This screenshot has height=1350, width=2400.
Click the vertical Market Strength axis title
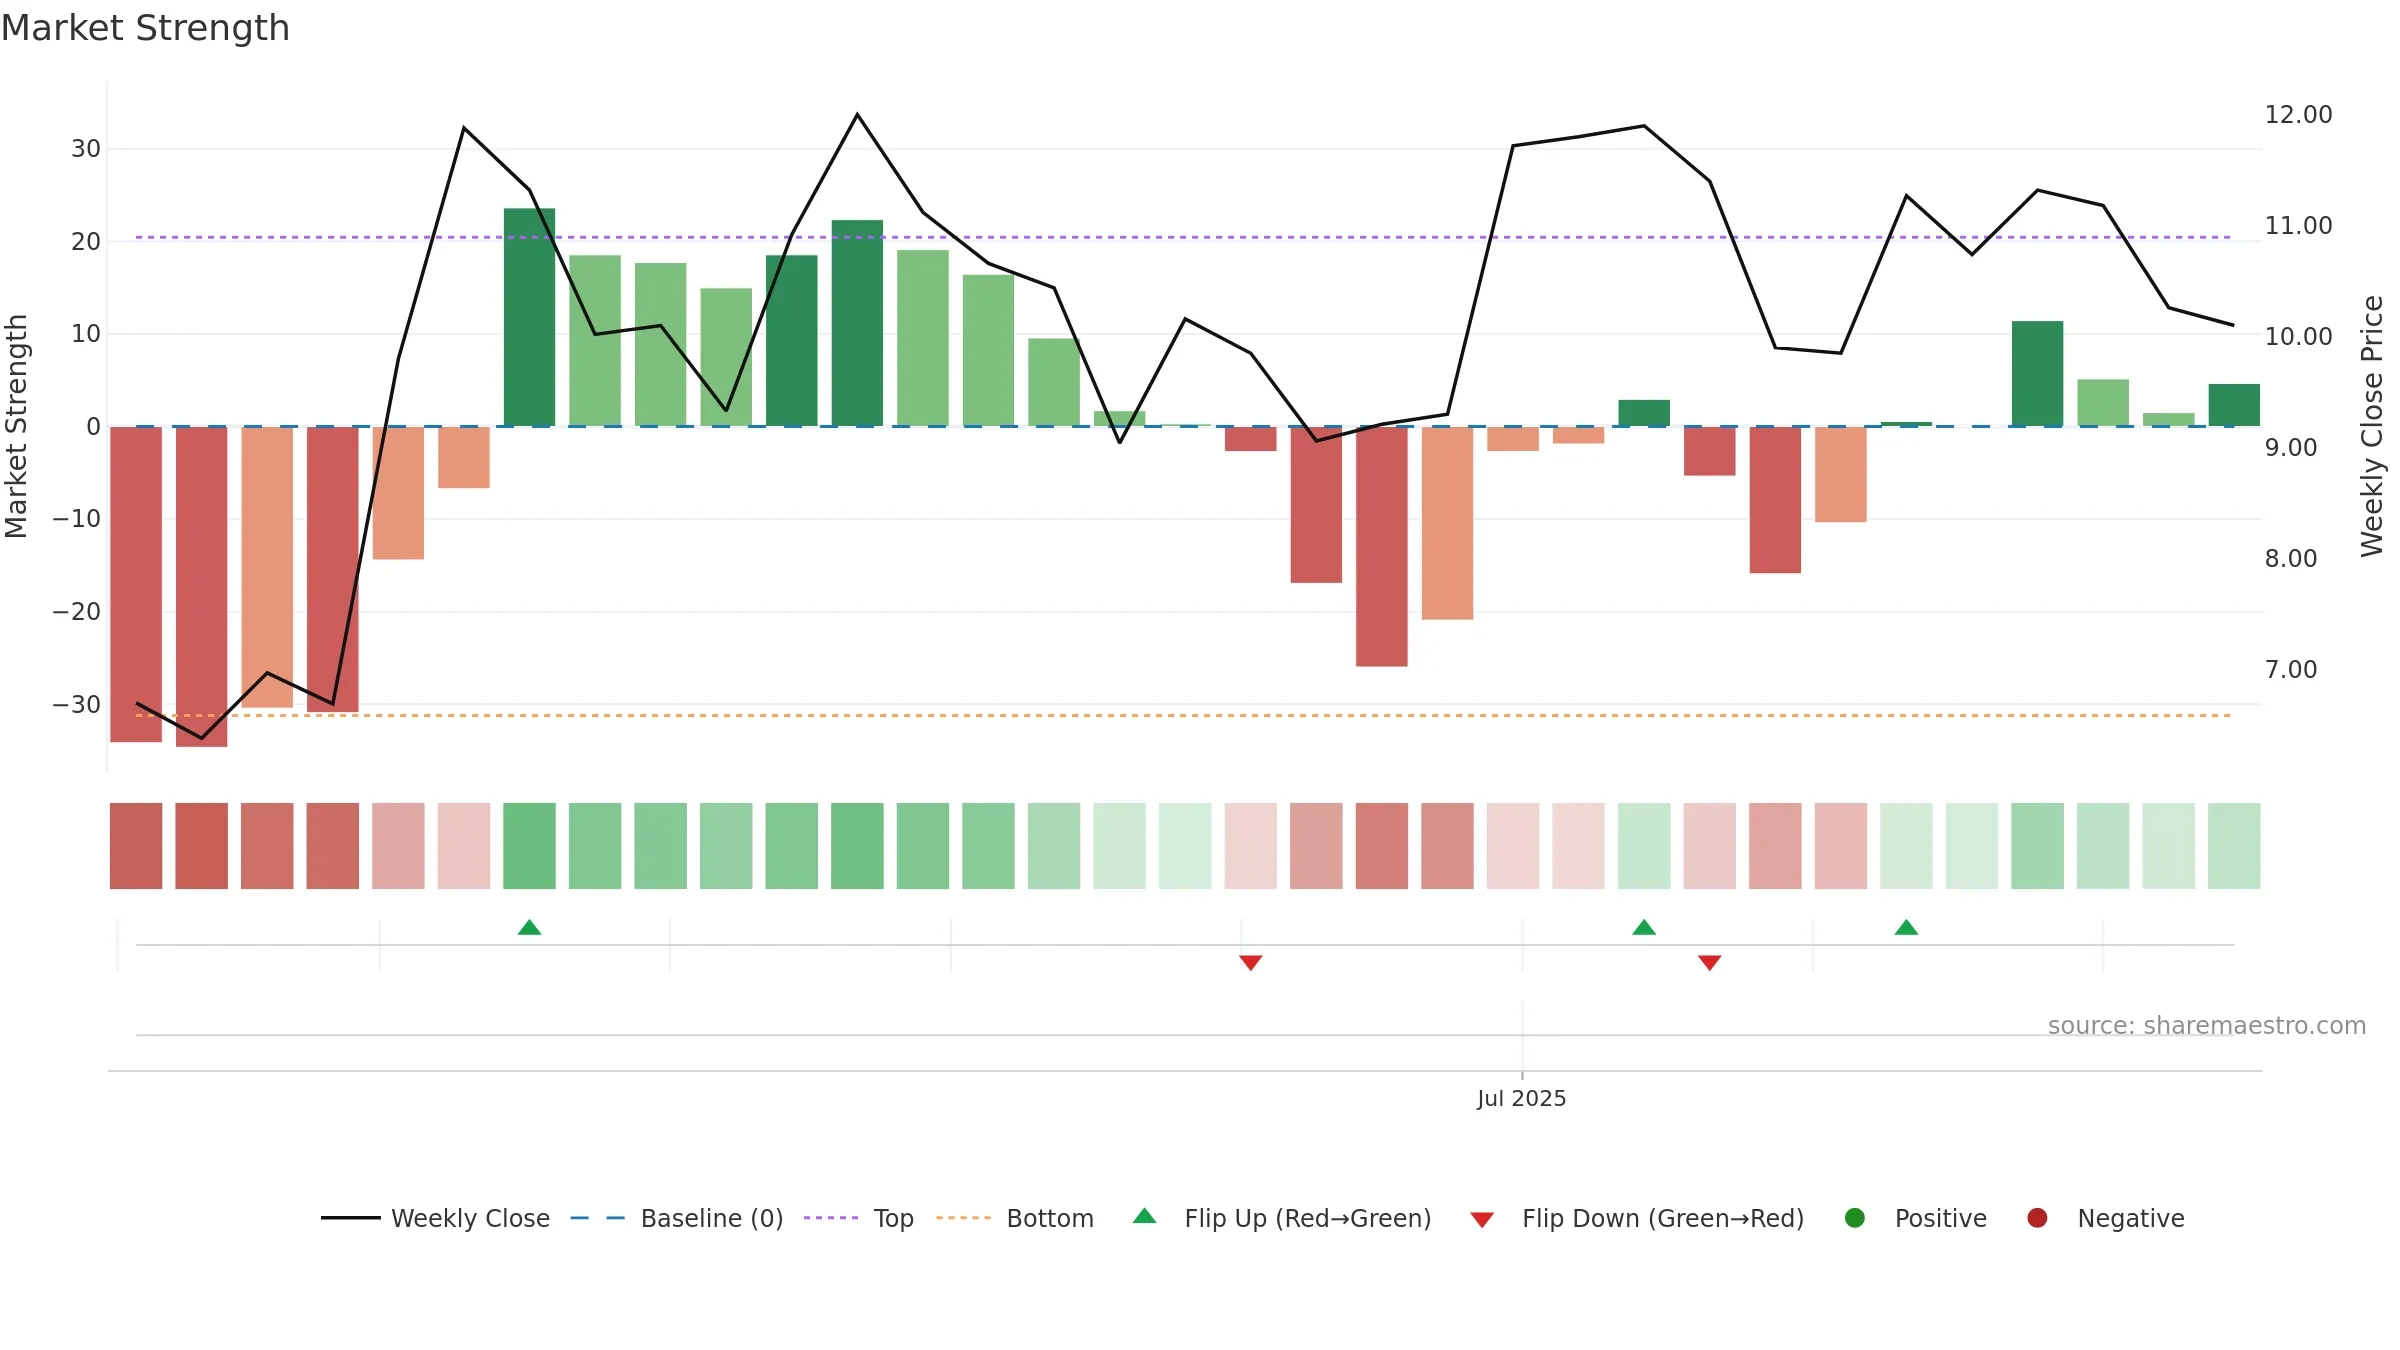(x=16, y=426)
